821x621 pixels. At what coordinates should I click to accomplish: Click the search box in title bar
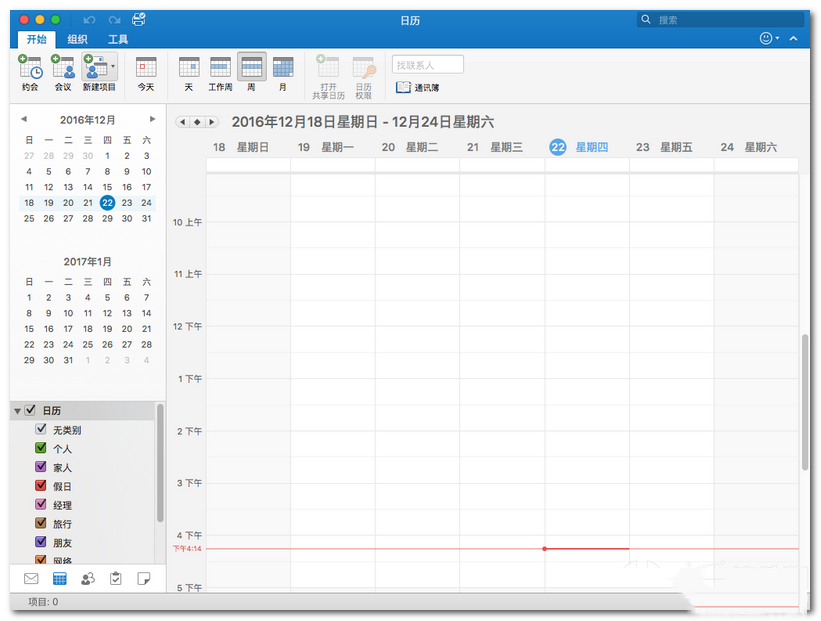tap(720, 20)
